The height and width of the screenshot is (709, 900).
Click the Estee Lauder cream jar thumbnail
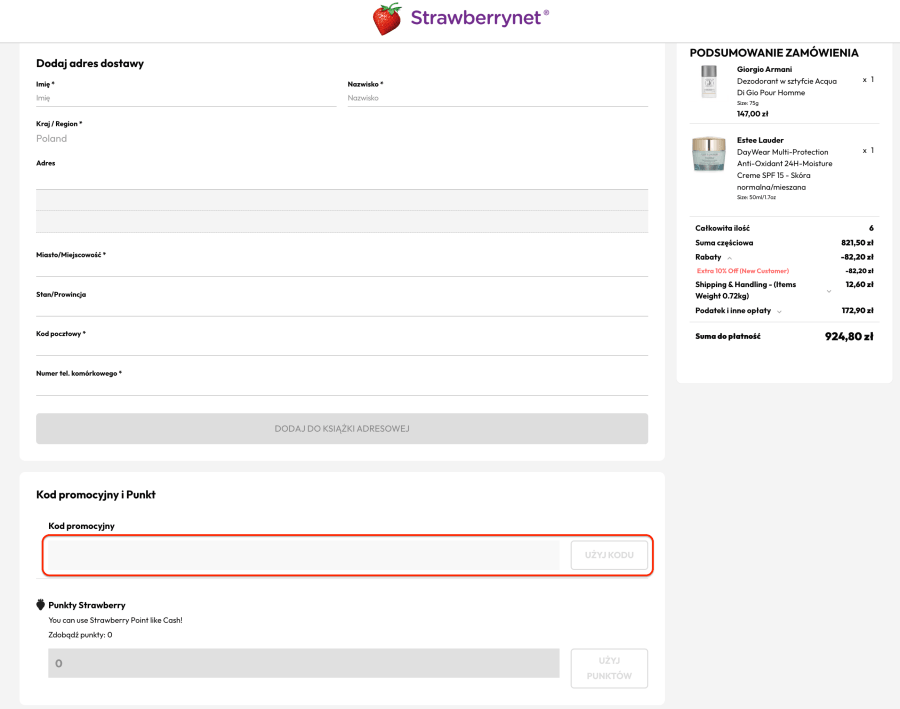[709, 154]
